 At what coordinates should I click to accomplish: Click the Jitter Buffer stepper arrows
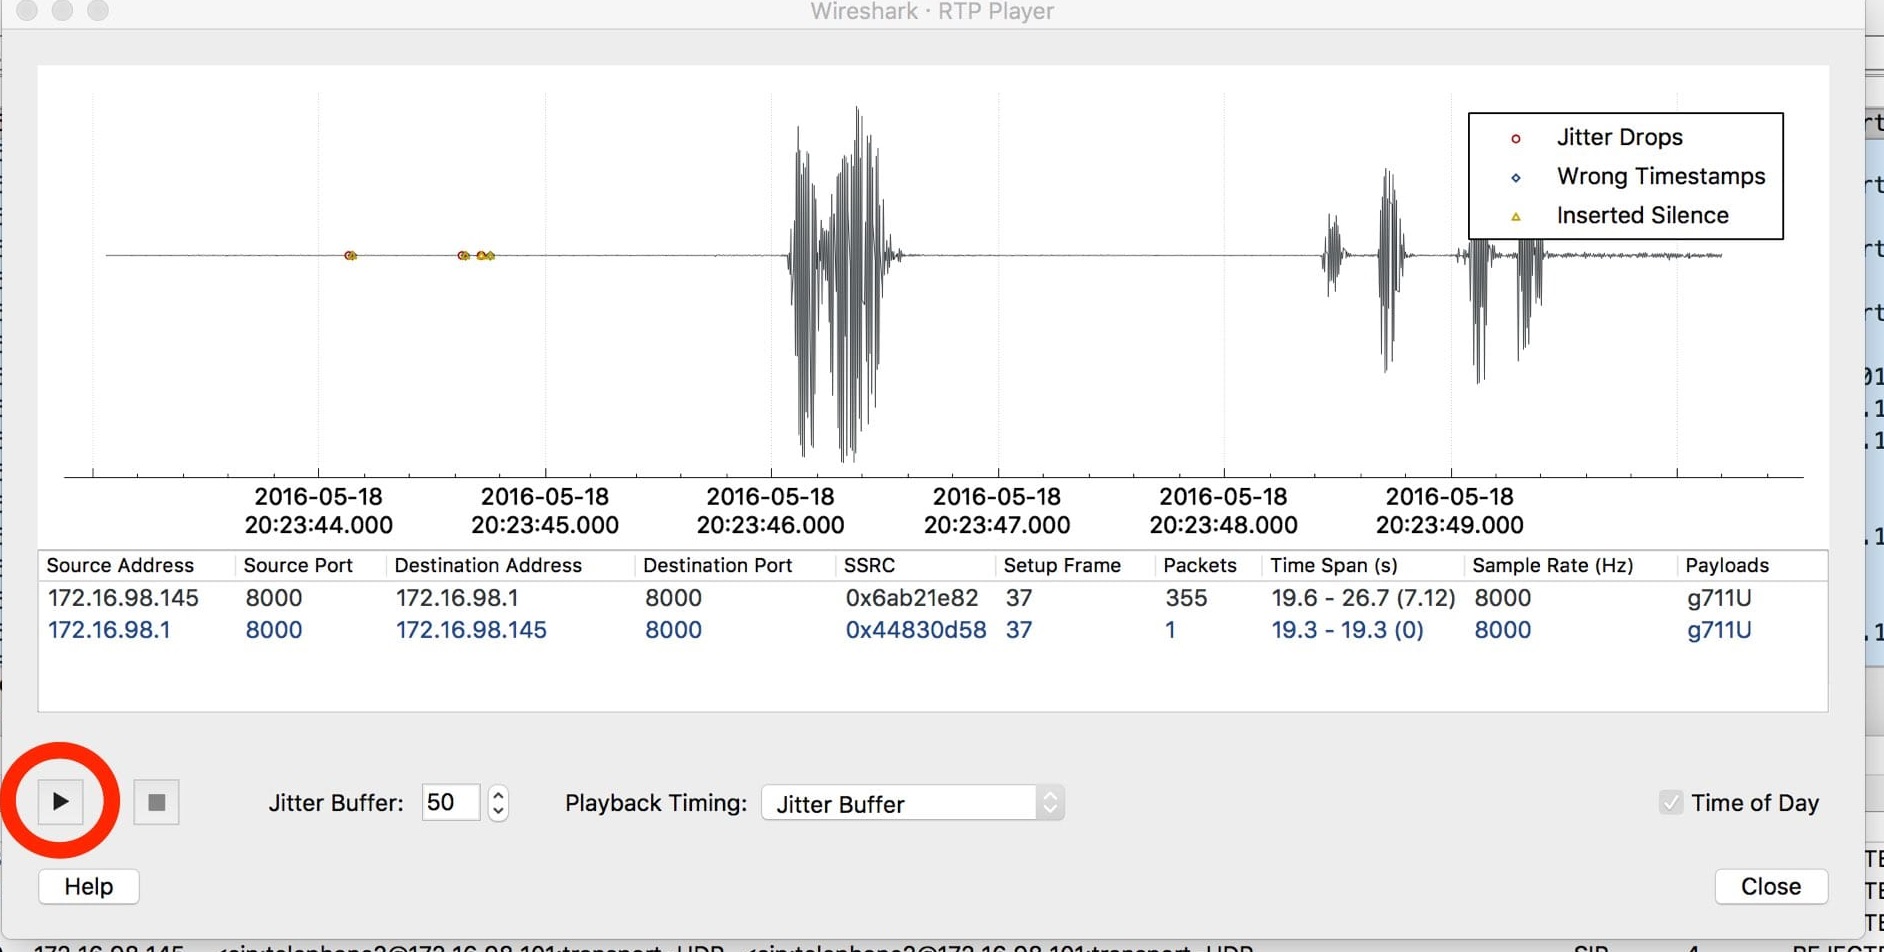pyautogui.click(x=498, y=803)
